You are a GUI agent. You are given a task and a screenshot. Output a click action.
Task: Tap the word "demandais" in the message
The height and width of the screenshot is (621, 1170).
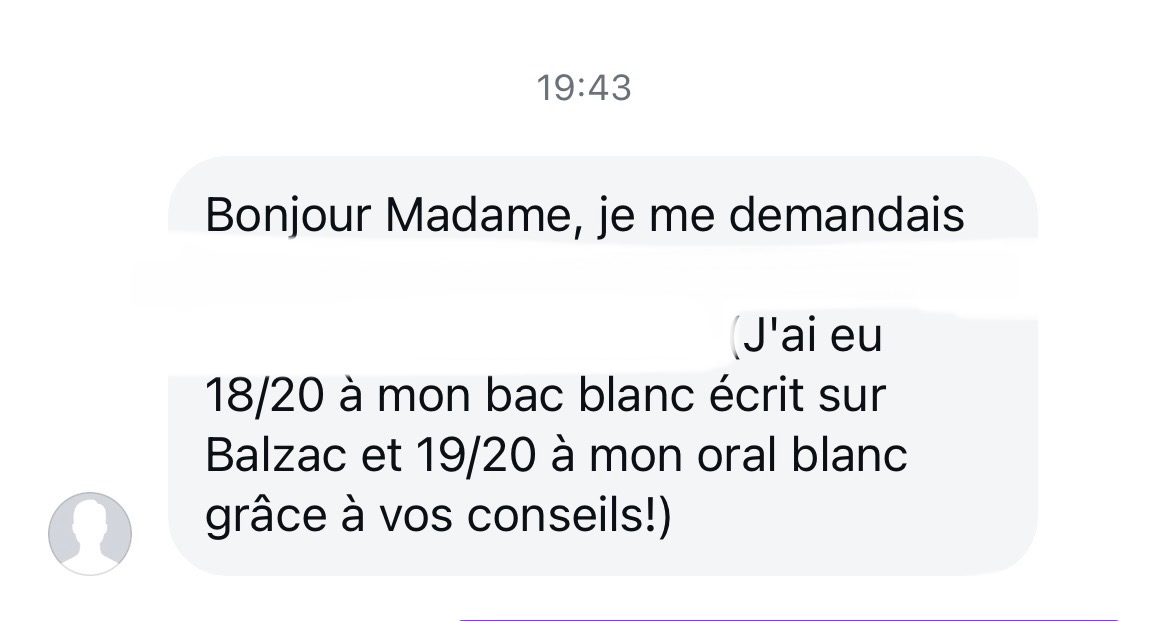click(846, 215)
